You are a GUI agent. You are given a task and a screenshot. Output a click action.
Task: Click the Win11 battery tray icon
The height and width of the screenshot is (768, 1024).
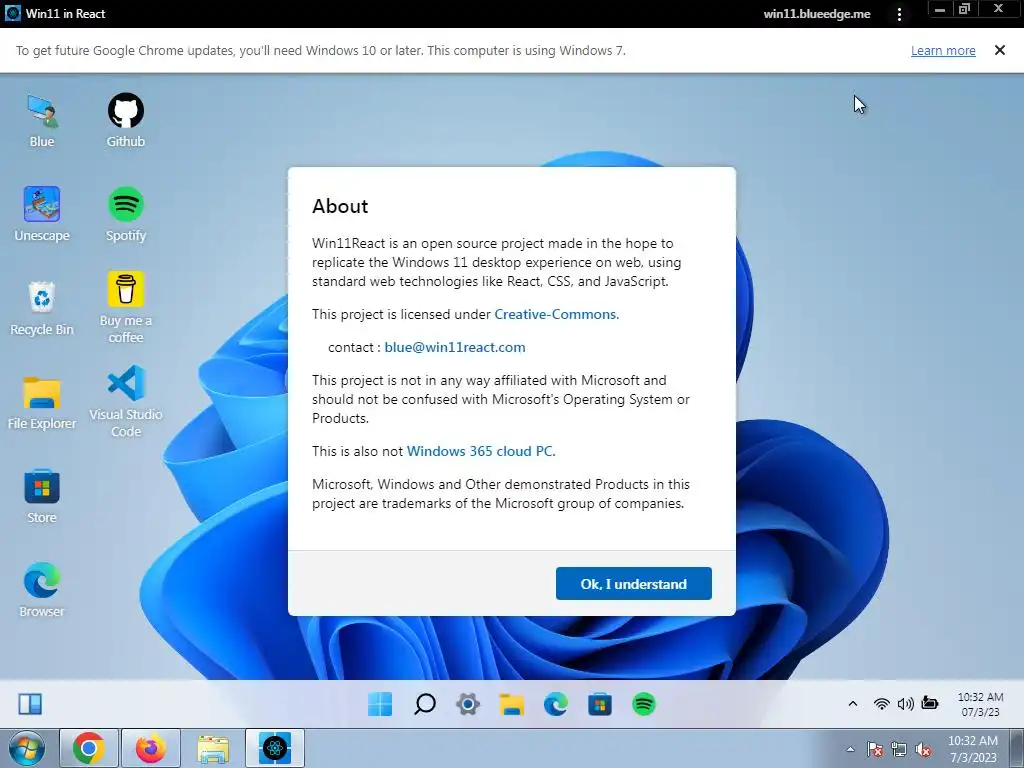coord(929,703)
